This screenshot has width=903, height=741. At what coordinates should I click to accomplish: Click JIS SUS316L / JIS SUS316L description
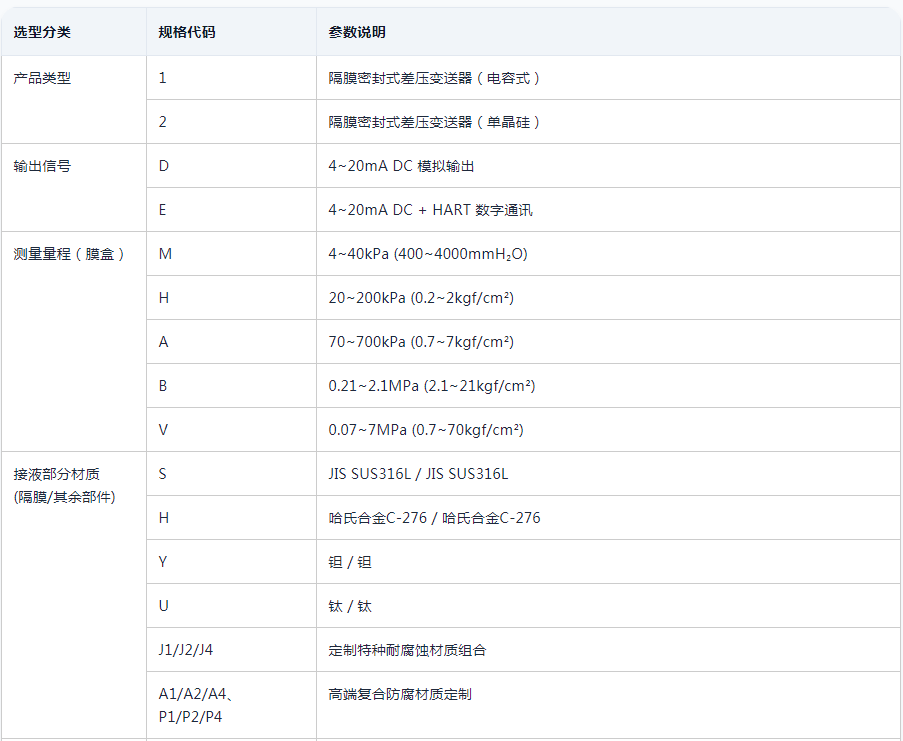[419, 474]
